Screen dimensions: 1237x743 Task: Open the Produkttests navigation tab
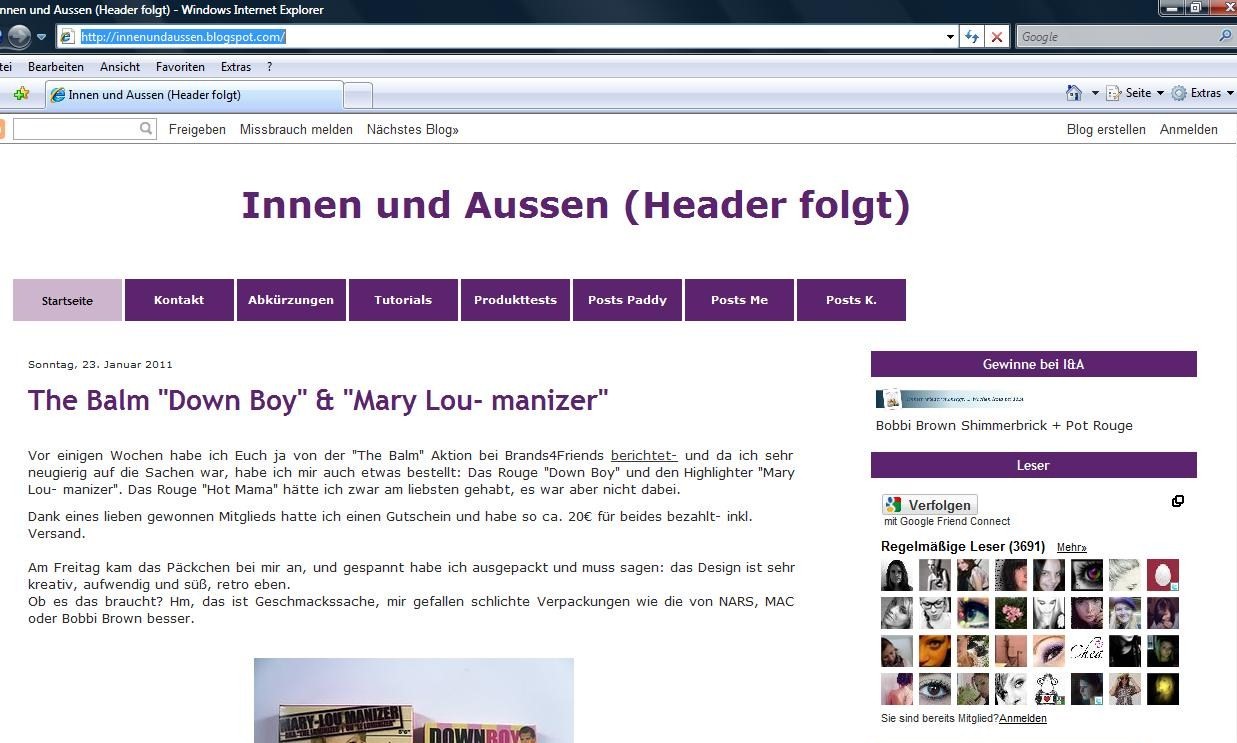tap(515, 300)
